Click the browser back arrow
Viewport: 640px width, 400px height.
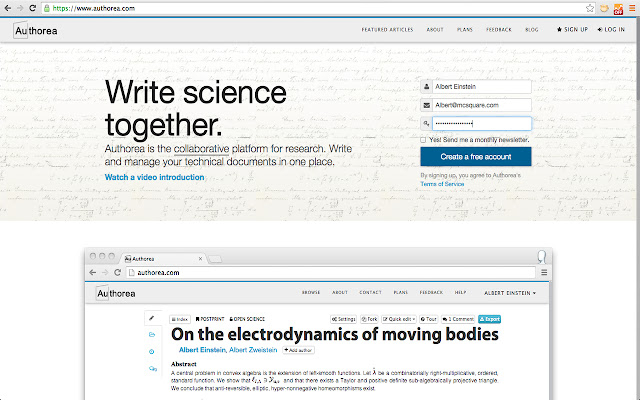[7, 8]
